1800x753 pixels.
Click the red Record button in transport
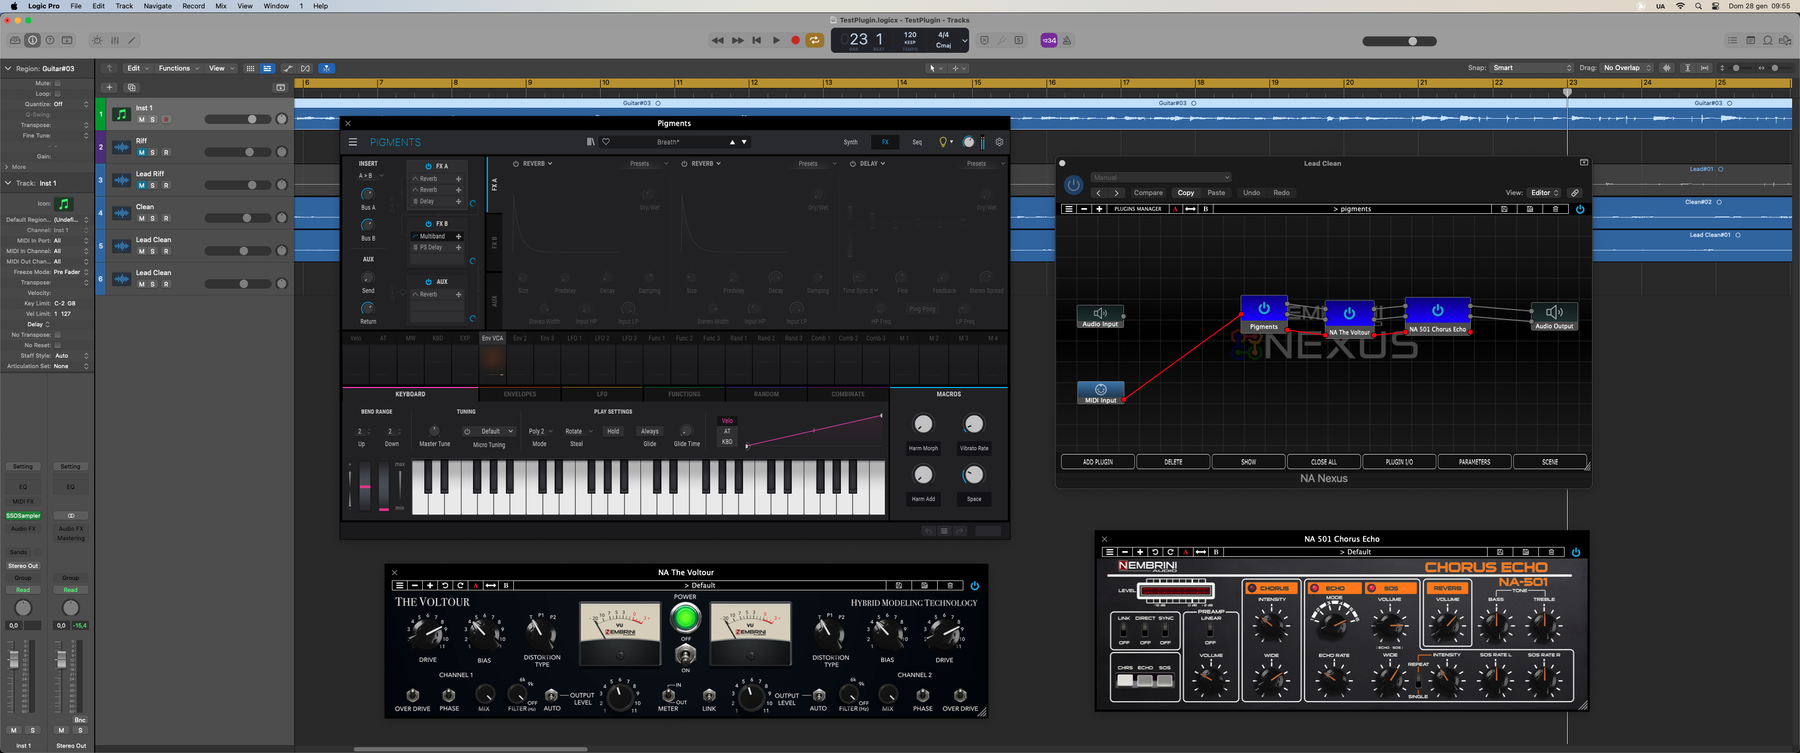795,41
